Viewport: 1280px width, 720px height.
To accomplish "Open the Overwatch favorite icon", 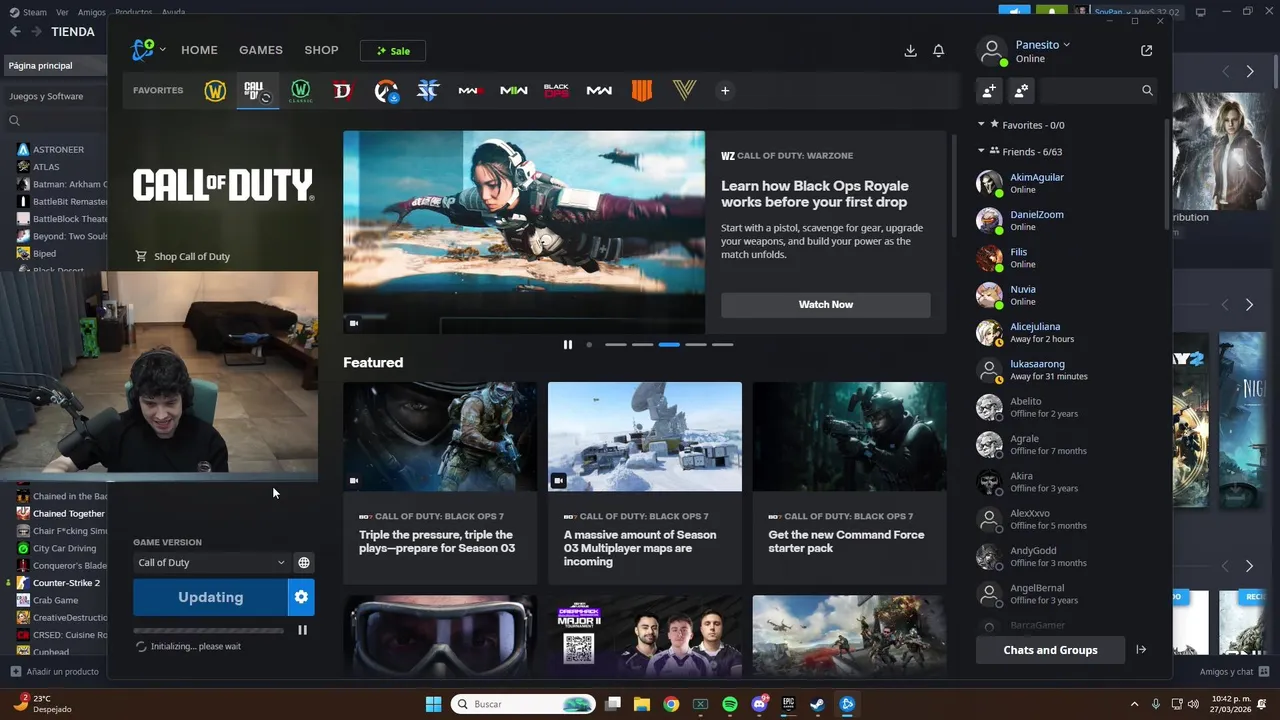I will pyautogui.click(x=386, y=91).
